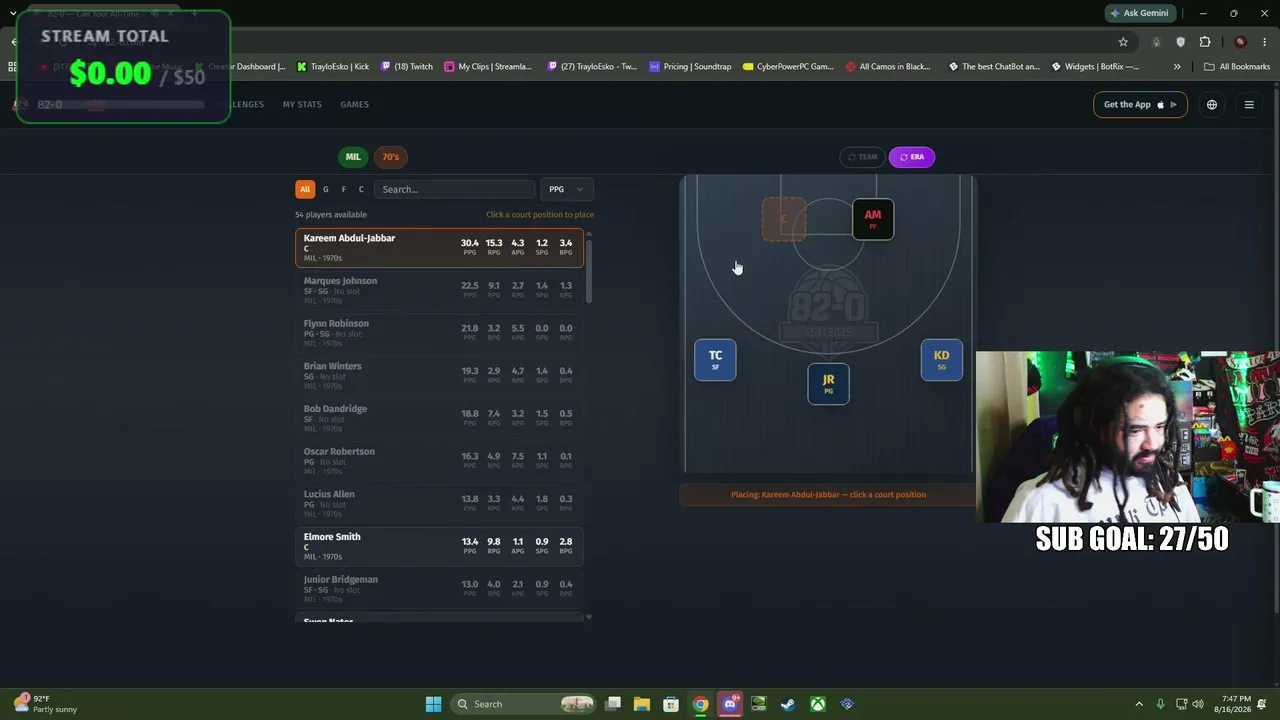This screenshot has width=1280, height=720.
Task: Click the MIL team badge
Action: (353, 157)
